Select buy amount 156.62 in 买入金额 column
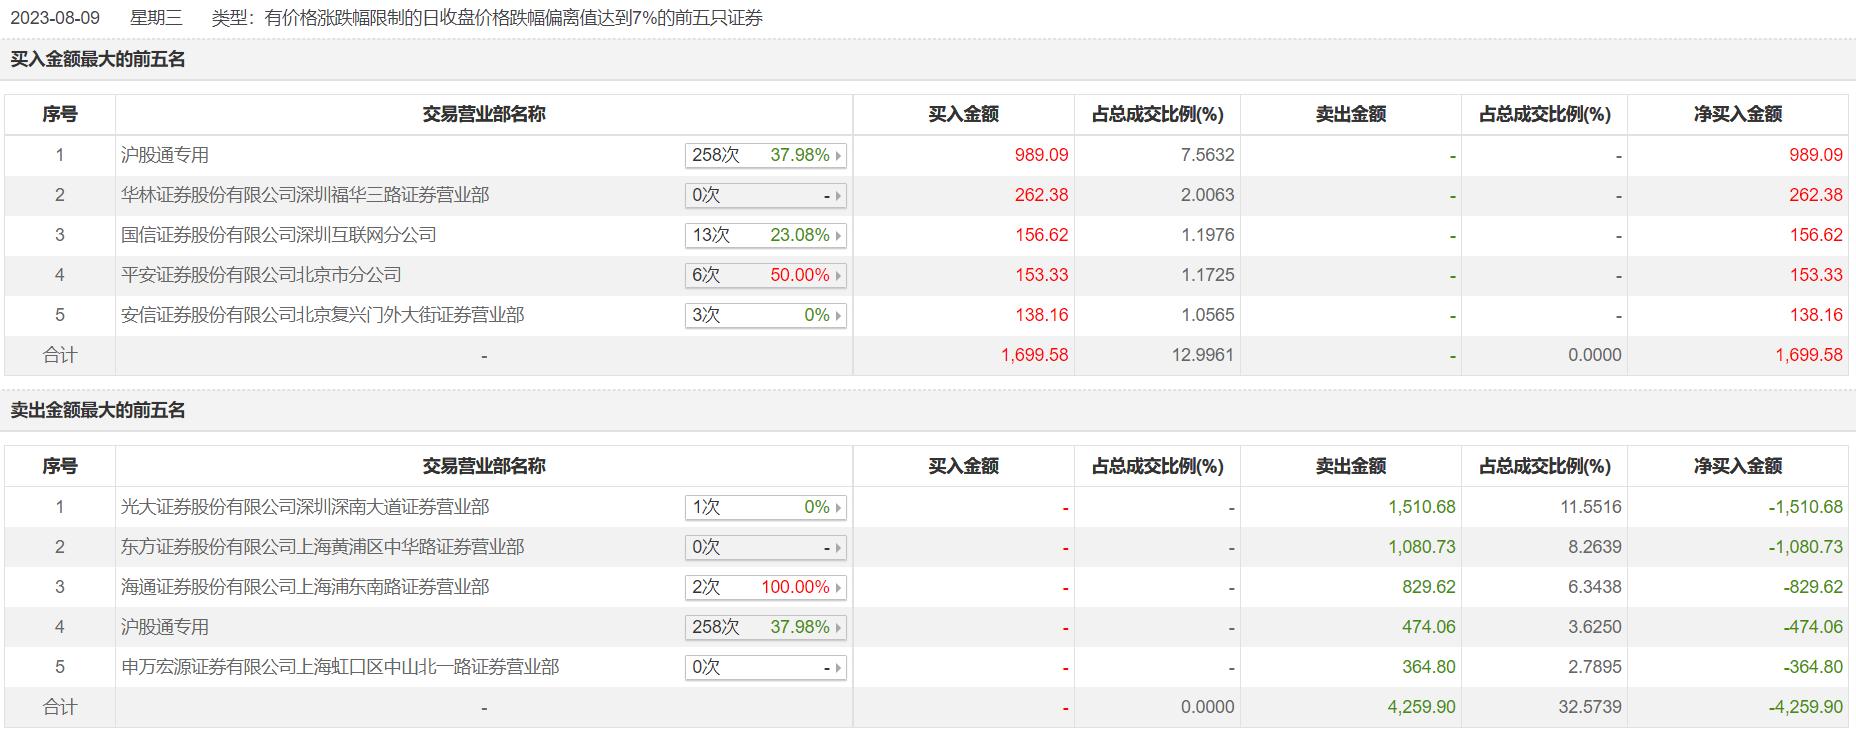This screenshot has width=1856, height=731. 1041,235
